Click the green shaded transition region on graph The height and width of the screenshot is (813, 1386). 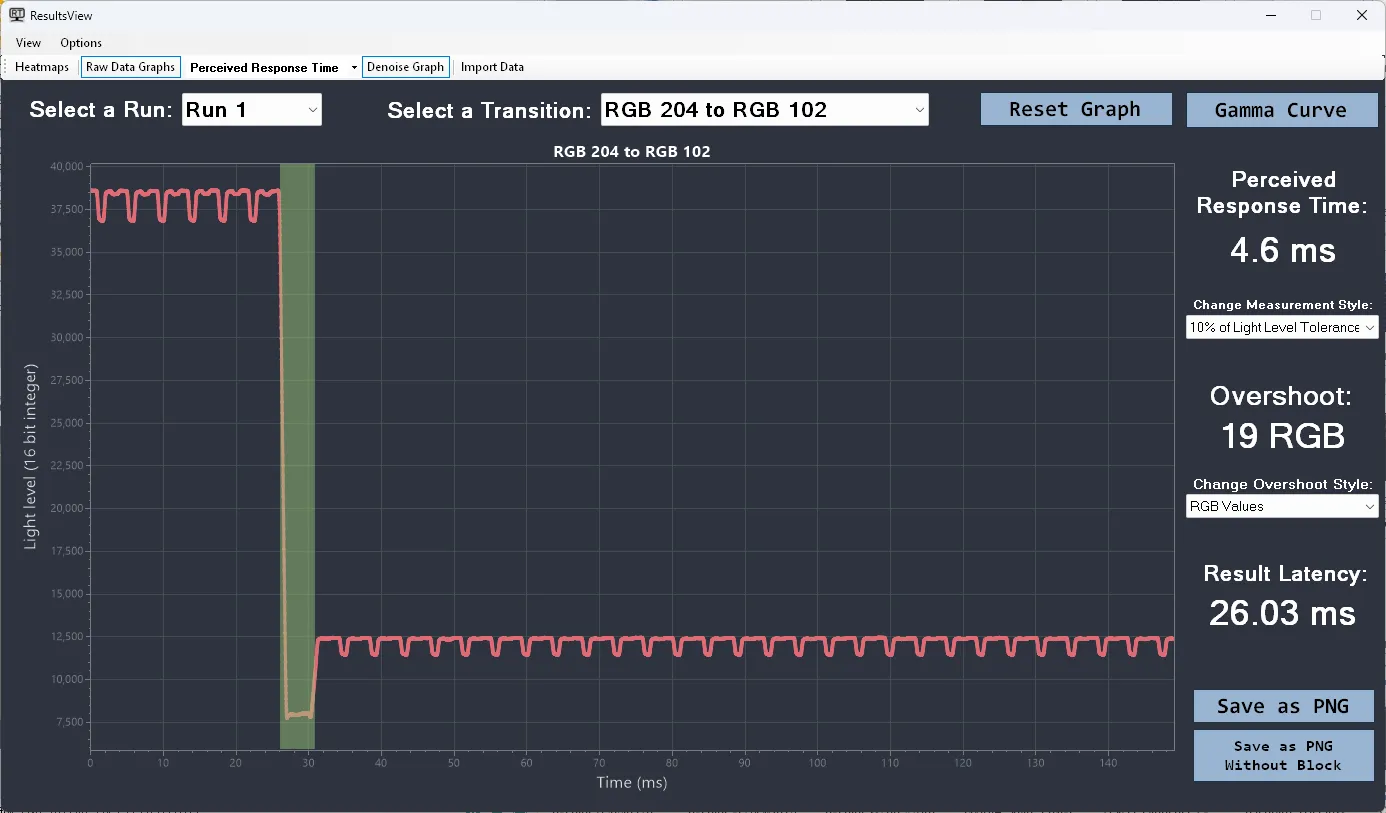pyautogui.click(x=297, y=450)
